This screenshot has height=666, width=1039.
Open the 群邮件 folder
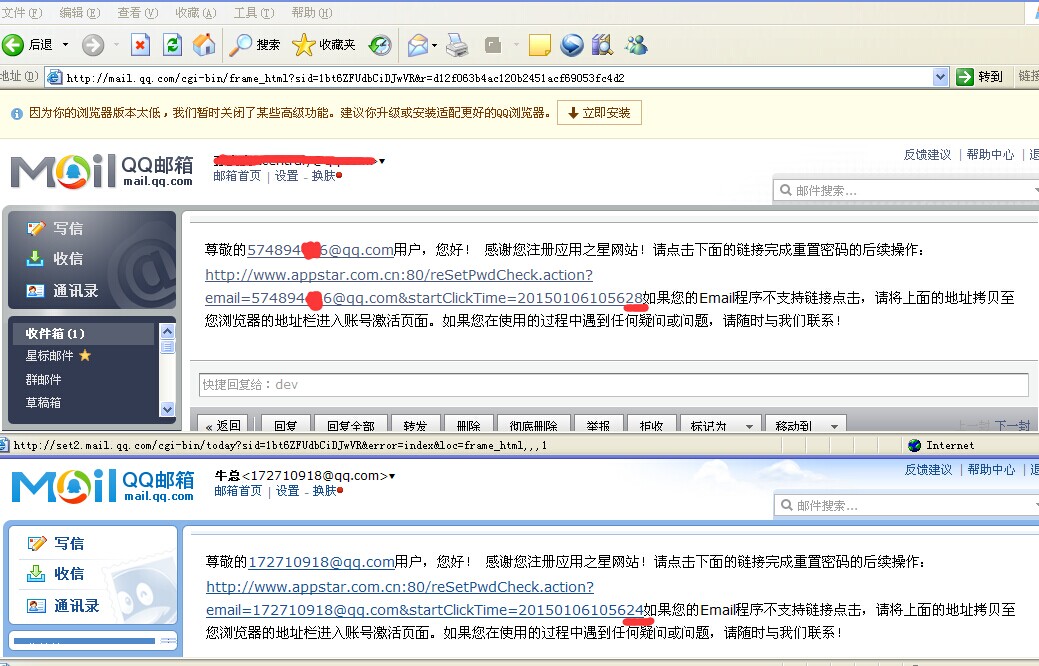click(44, 380)
